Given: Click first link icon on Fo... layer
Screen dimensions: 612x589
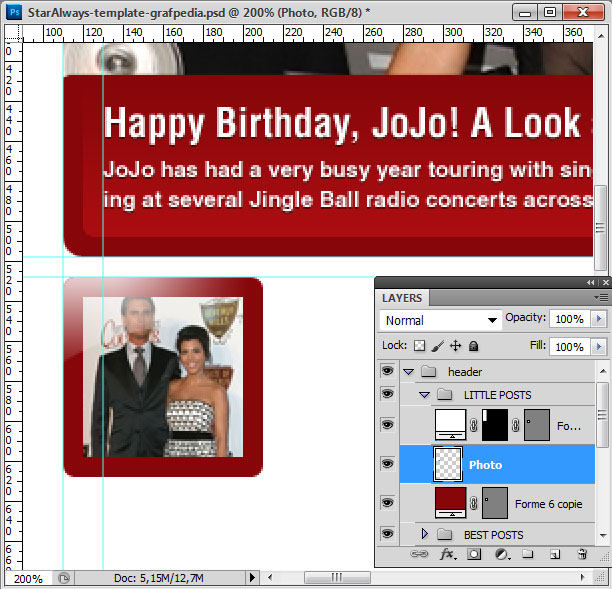Looking at the screenshot, I should [473, 425].
